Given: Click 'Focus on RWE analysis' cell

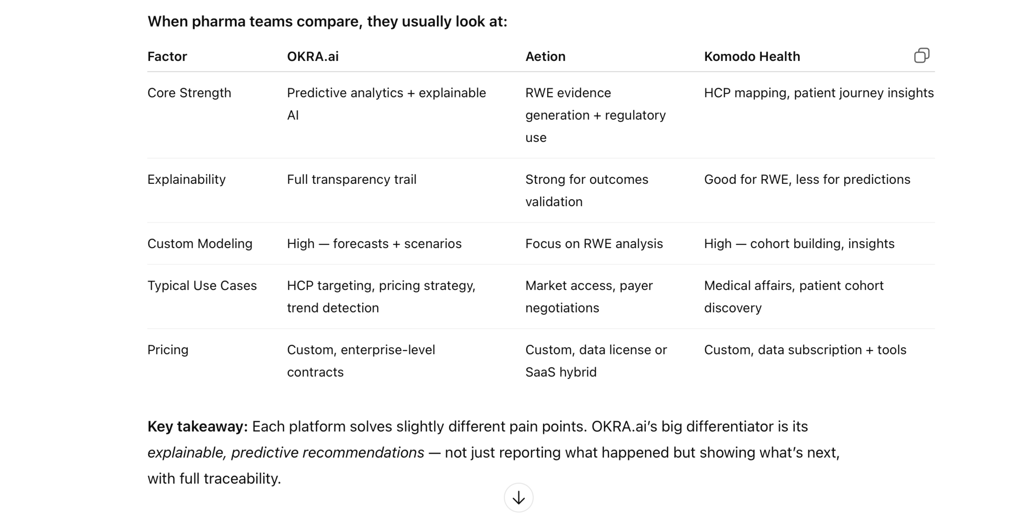Looking at the screenshot, I should pyautogui.click(x=594, y=244).
